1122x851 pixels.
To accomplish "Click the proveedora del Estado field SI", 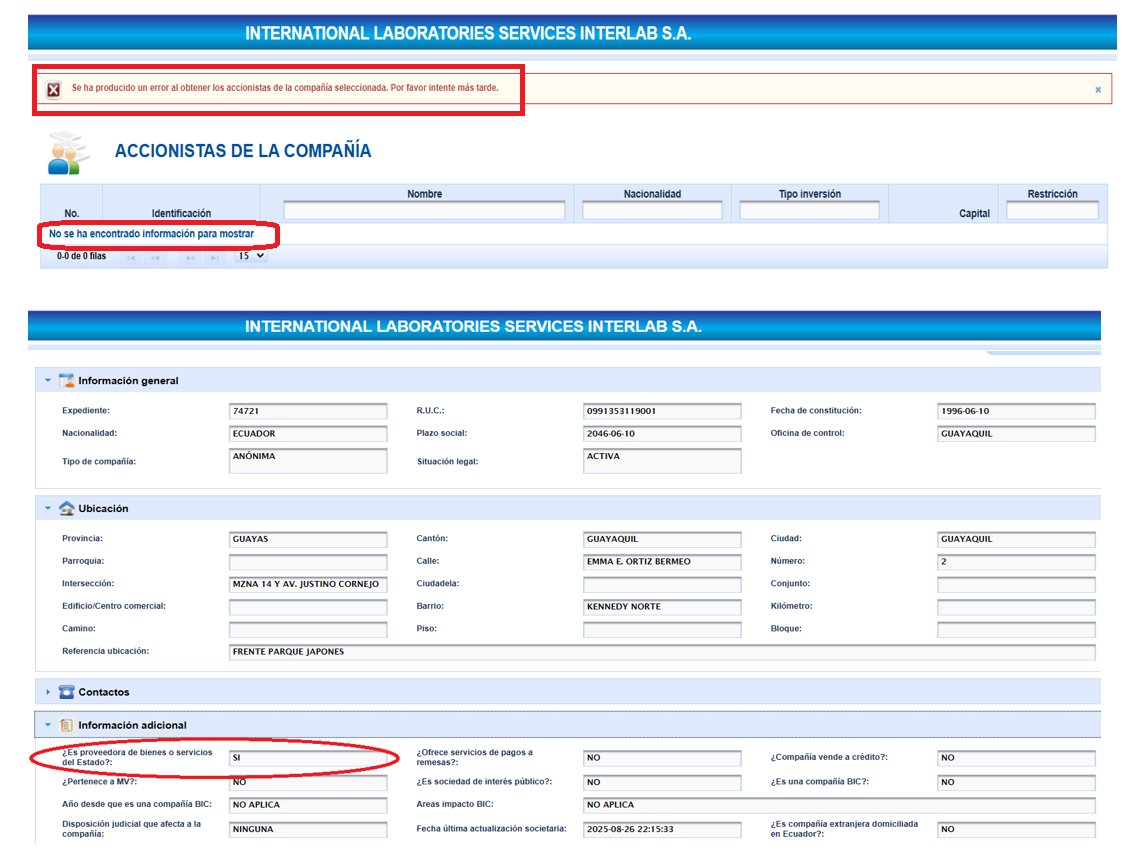I will (x=308, y=758).
